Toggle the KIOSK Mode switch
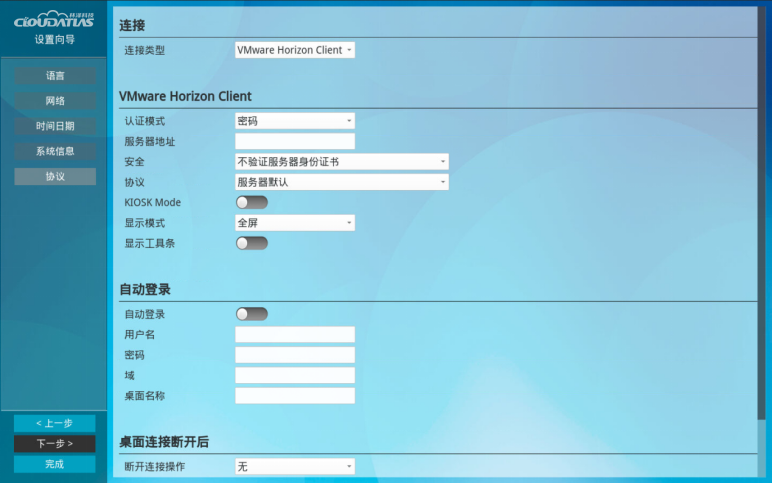Image resolution: width=772 pixels, height=483 pixels. 251,202
